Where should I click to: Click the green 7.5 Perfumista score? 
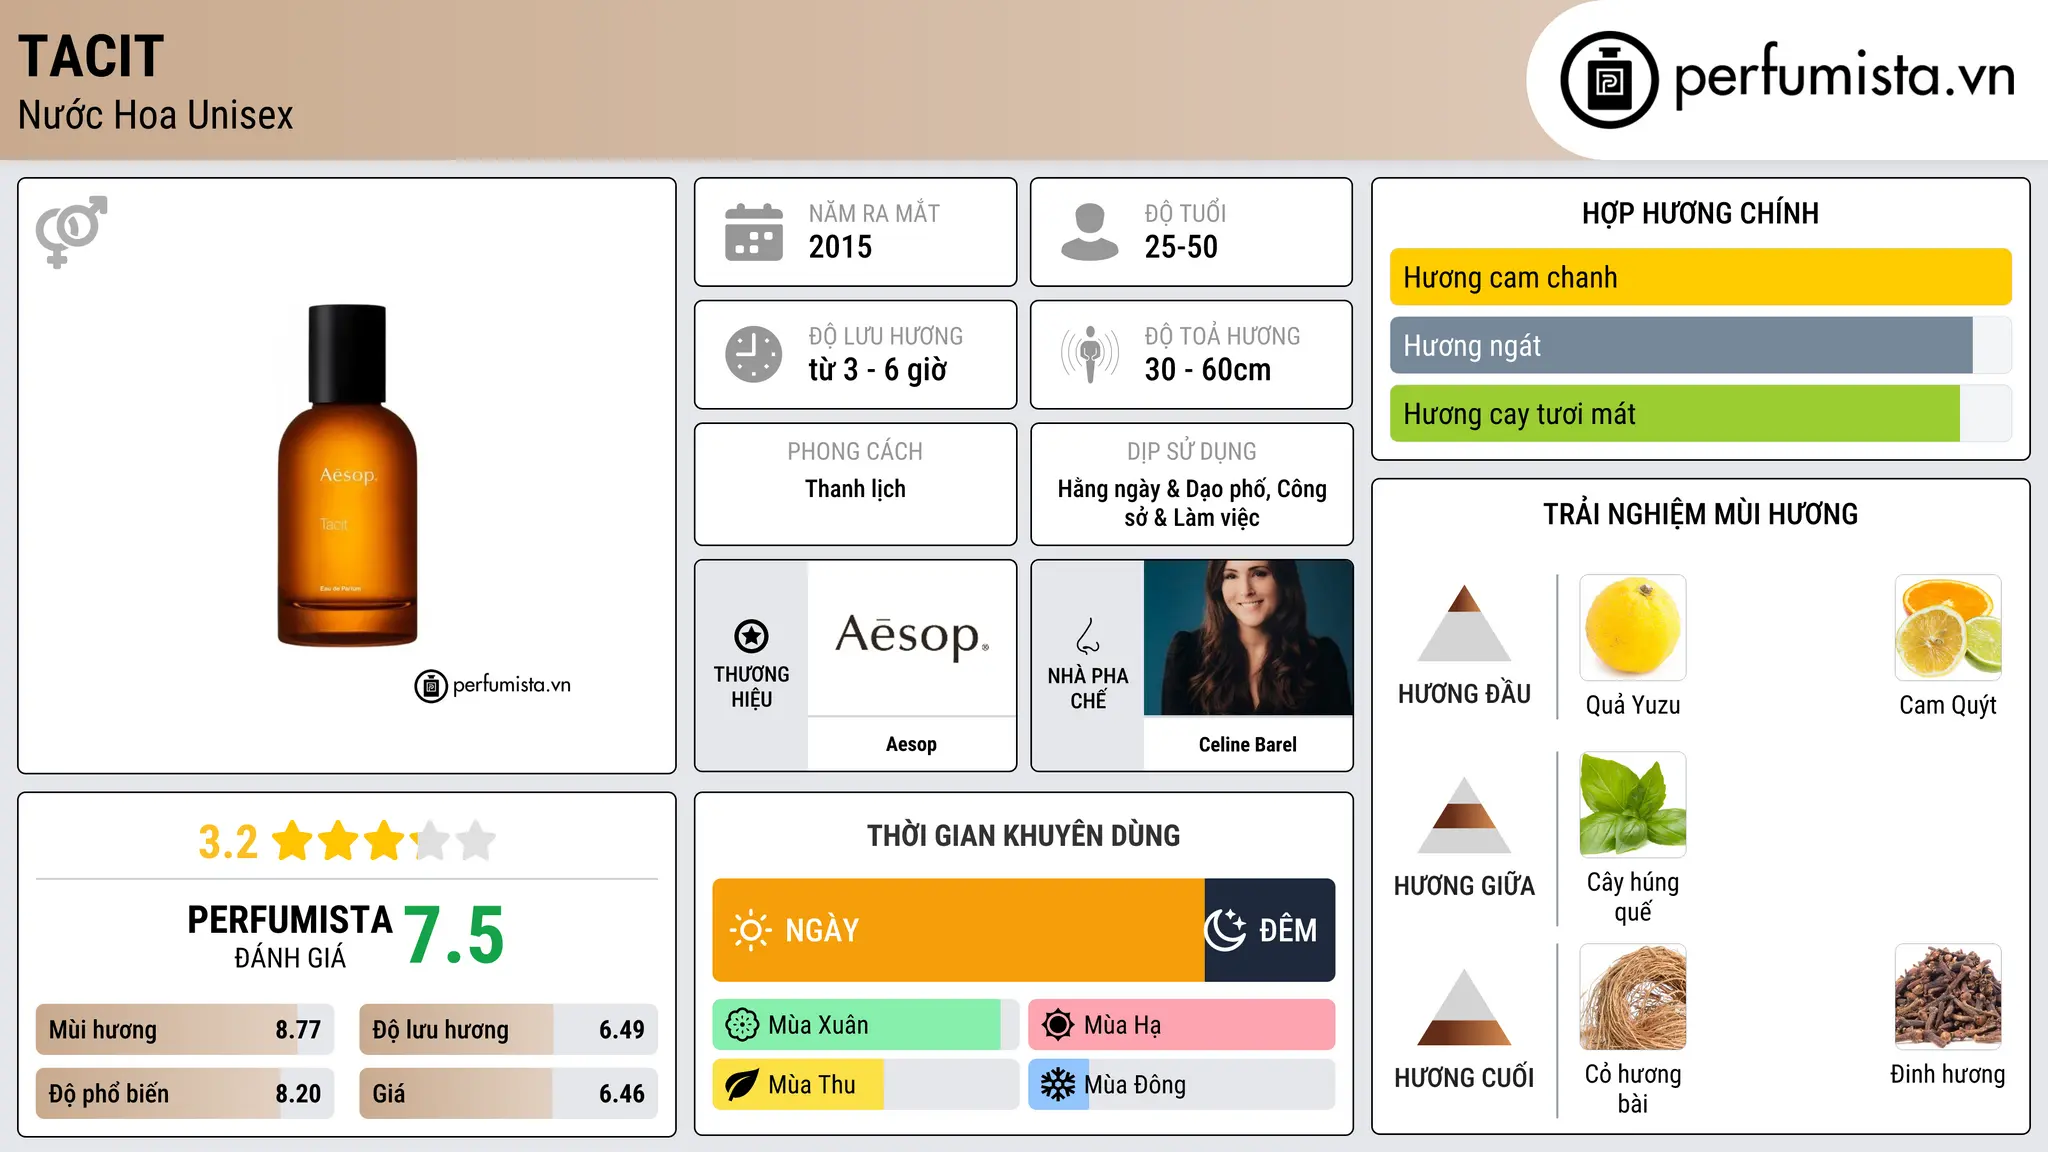pos(455,935)
